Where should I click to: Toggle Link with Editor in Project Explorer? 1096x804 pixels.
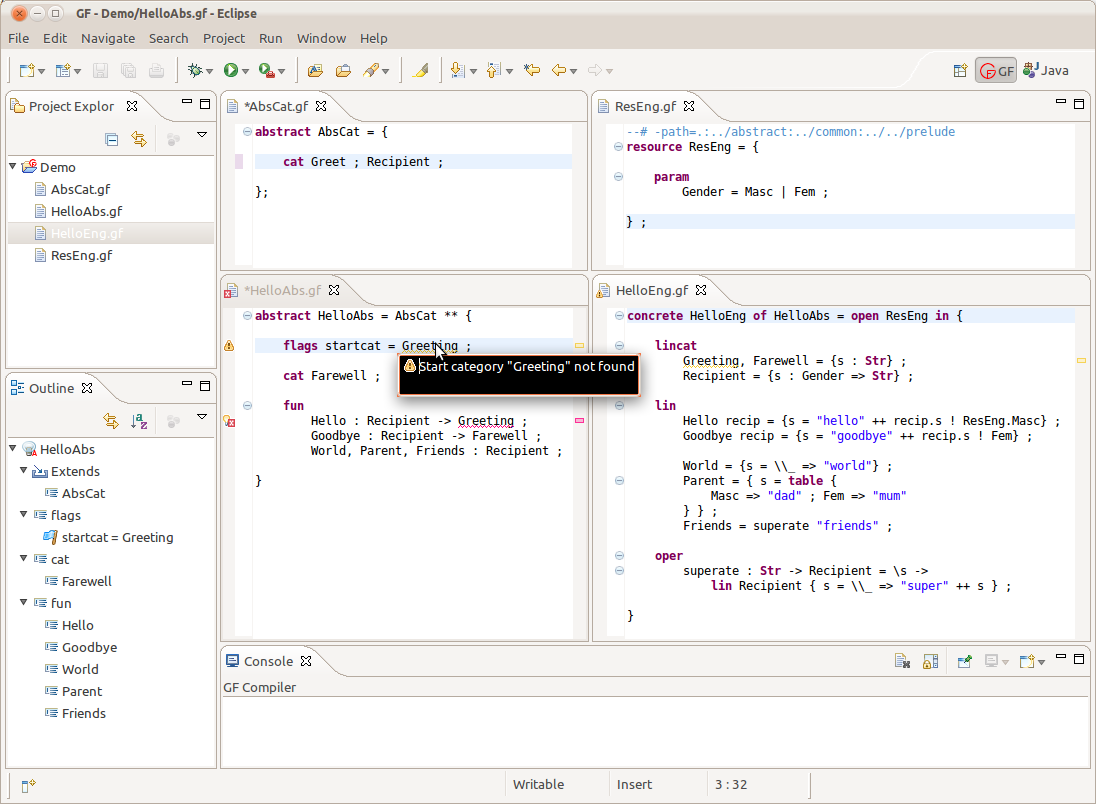coord(139,139)
